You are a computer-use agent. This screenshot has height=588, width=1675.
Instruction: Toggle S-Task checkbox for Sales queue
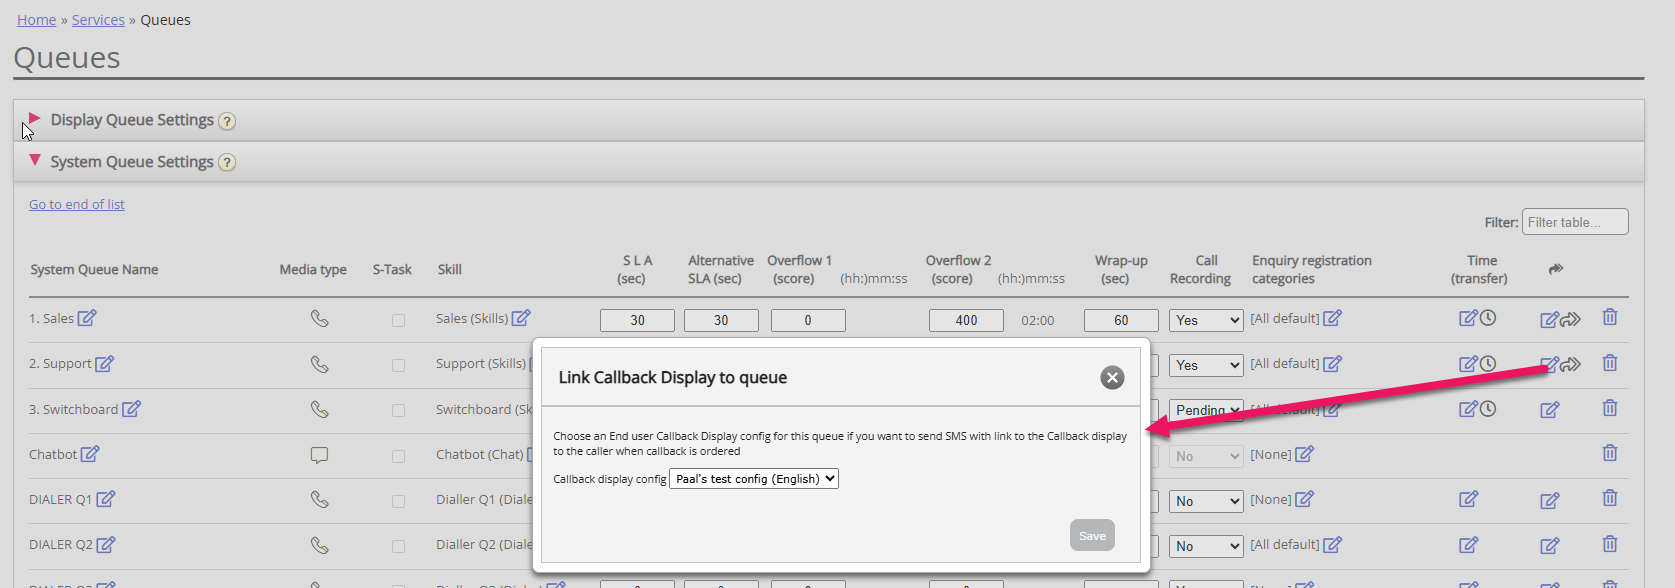398,320
